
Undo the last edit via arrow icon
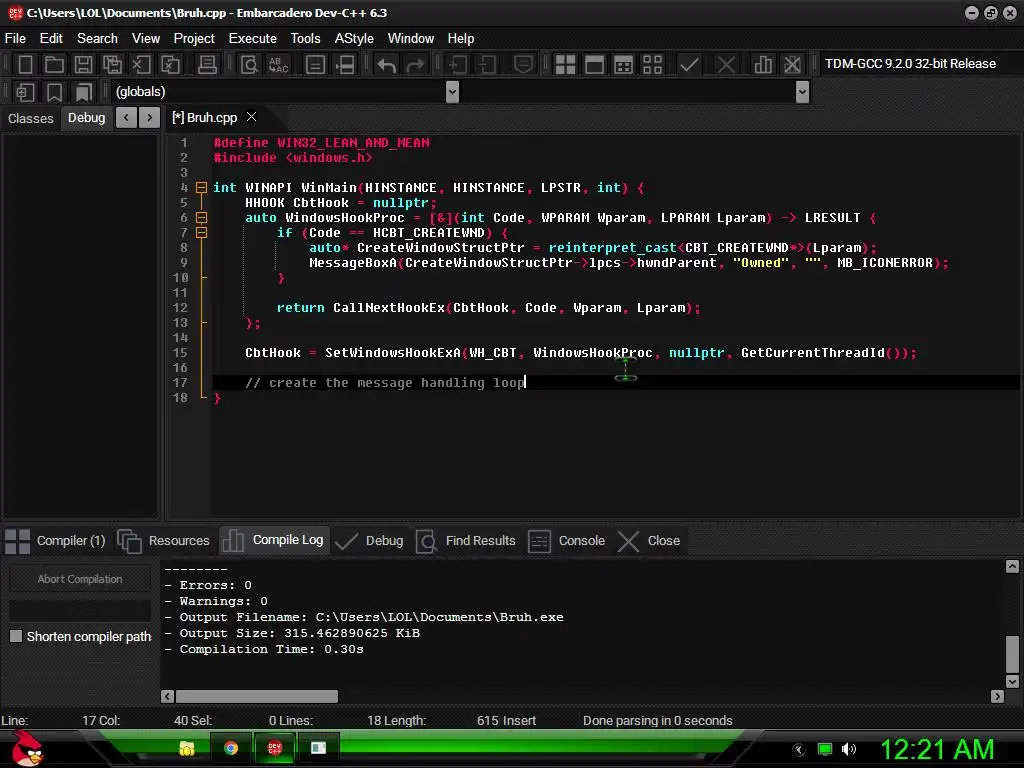(x=387, y=64)
